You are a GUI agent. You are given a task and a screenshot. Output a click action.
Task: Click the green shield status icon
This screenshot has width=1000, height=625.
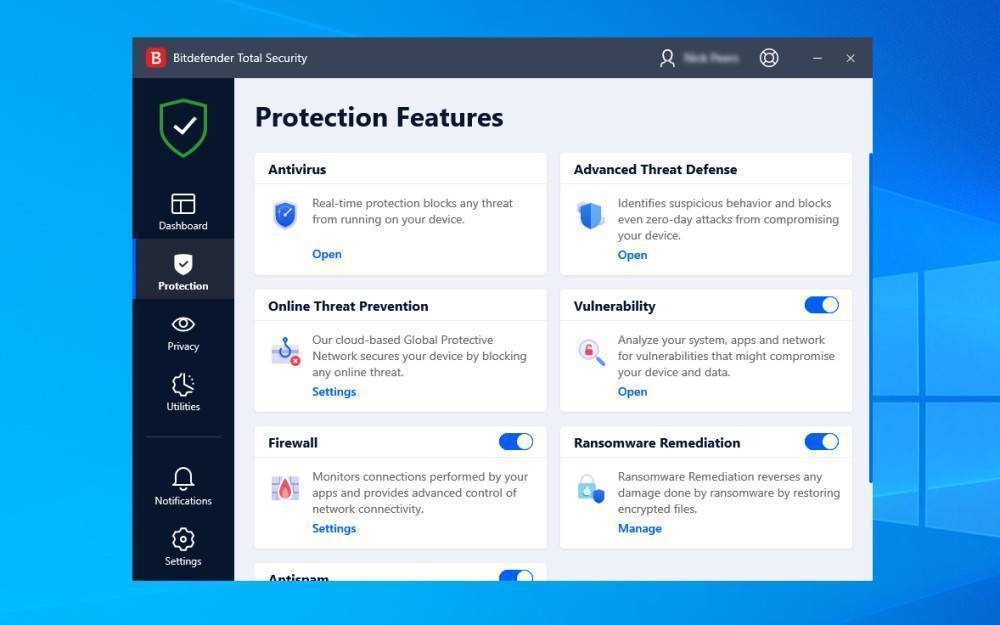click(183, 128)
